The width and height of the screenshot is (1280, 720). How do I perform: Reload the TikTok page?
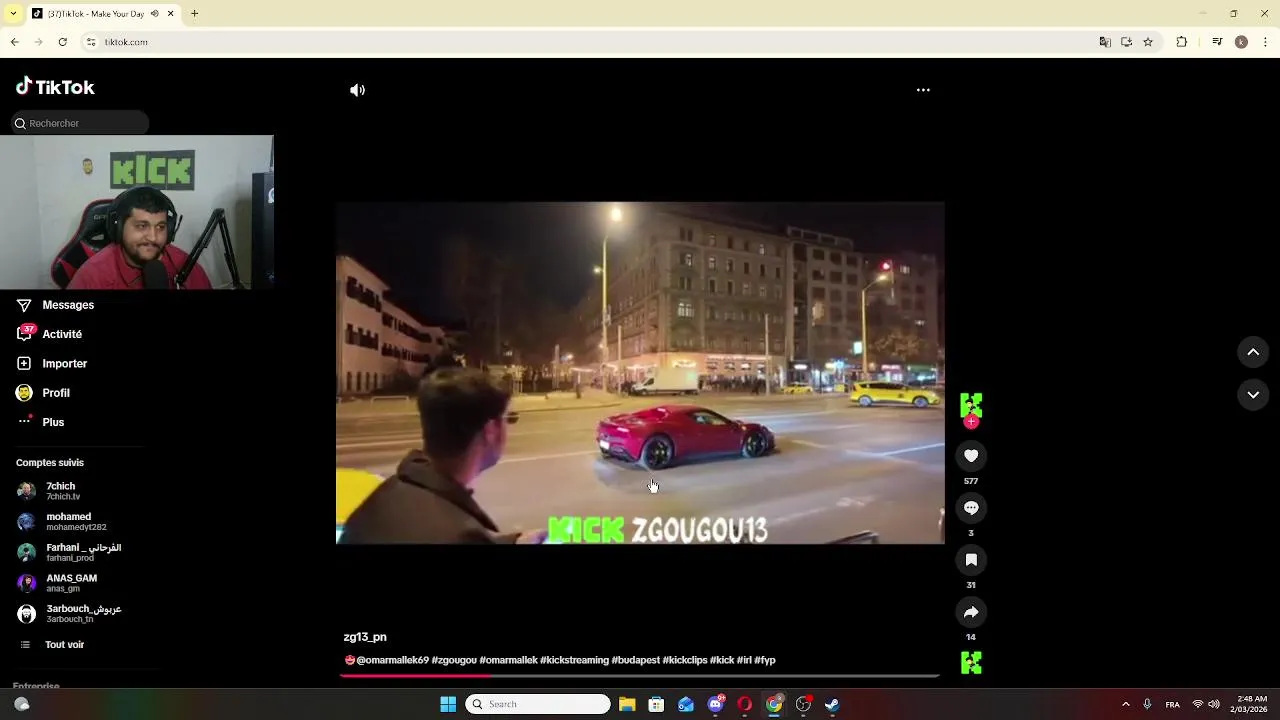coord(62,42)
